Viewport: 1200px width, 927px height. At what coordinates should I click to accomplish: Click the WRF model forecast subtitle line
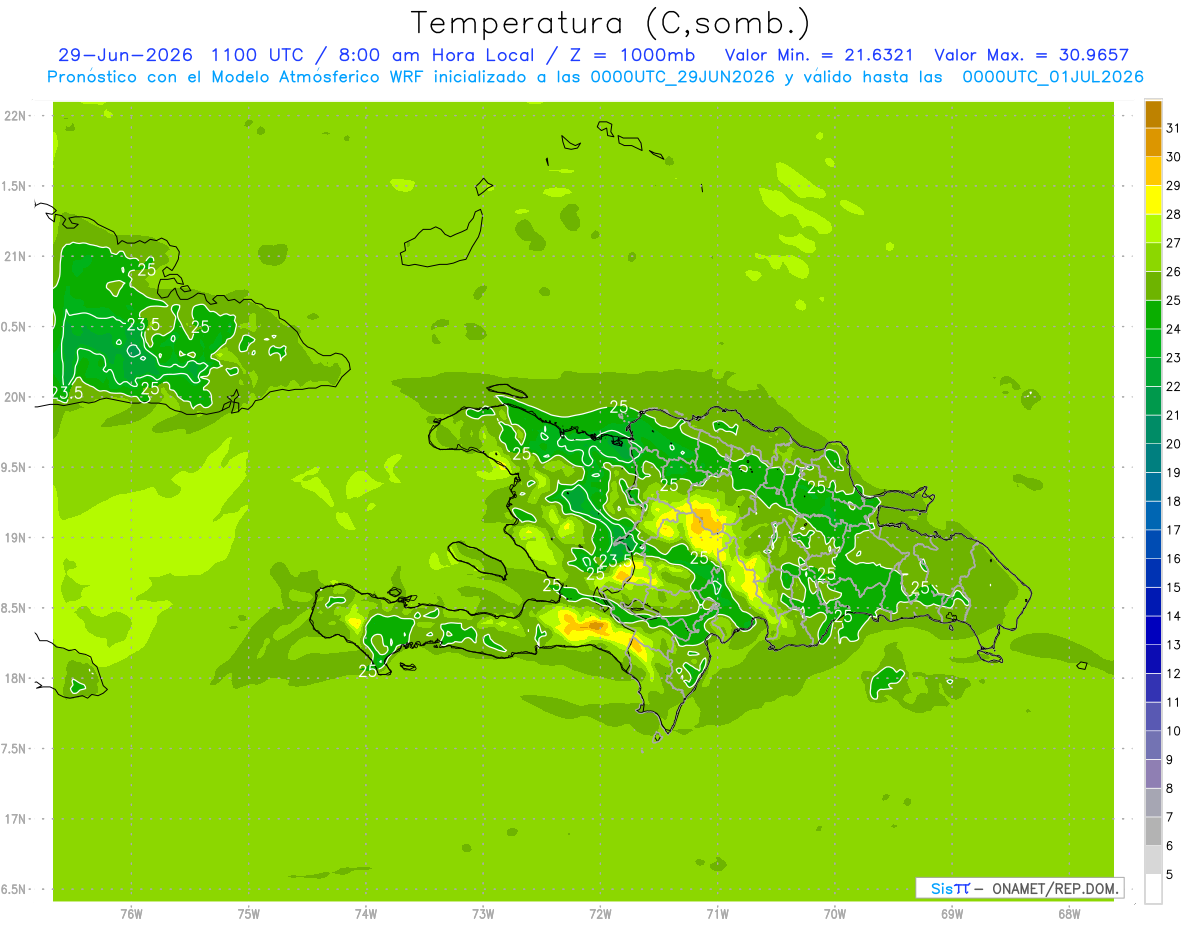pos(595,77)
